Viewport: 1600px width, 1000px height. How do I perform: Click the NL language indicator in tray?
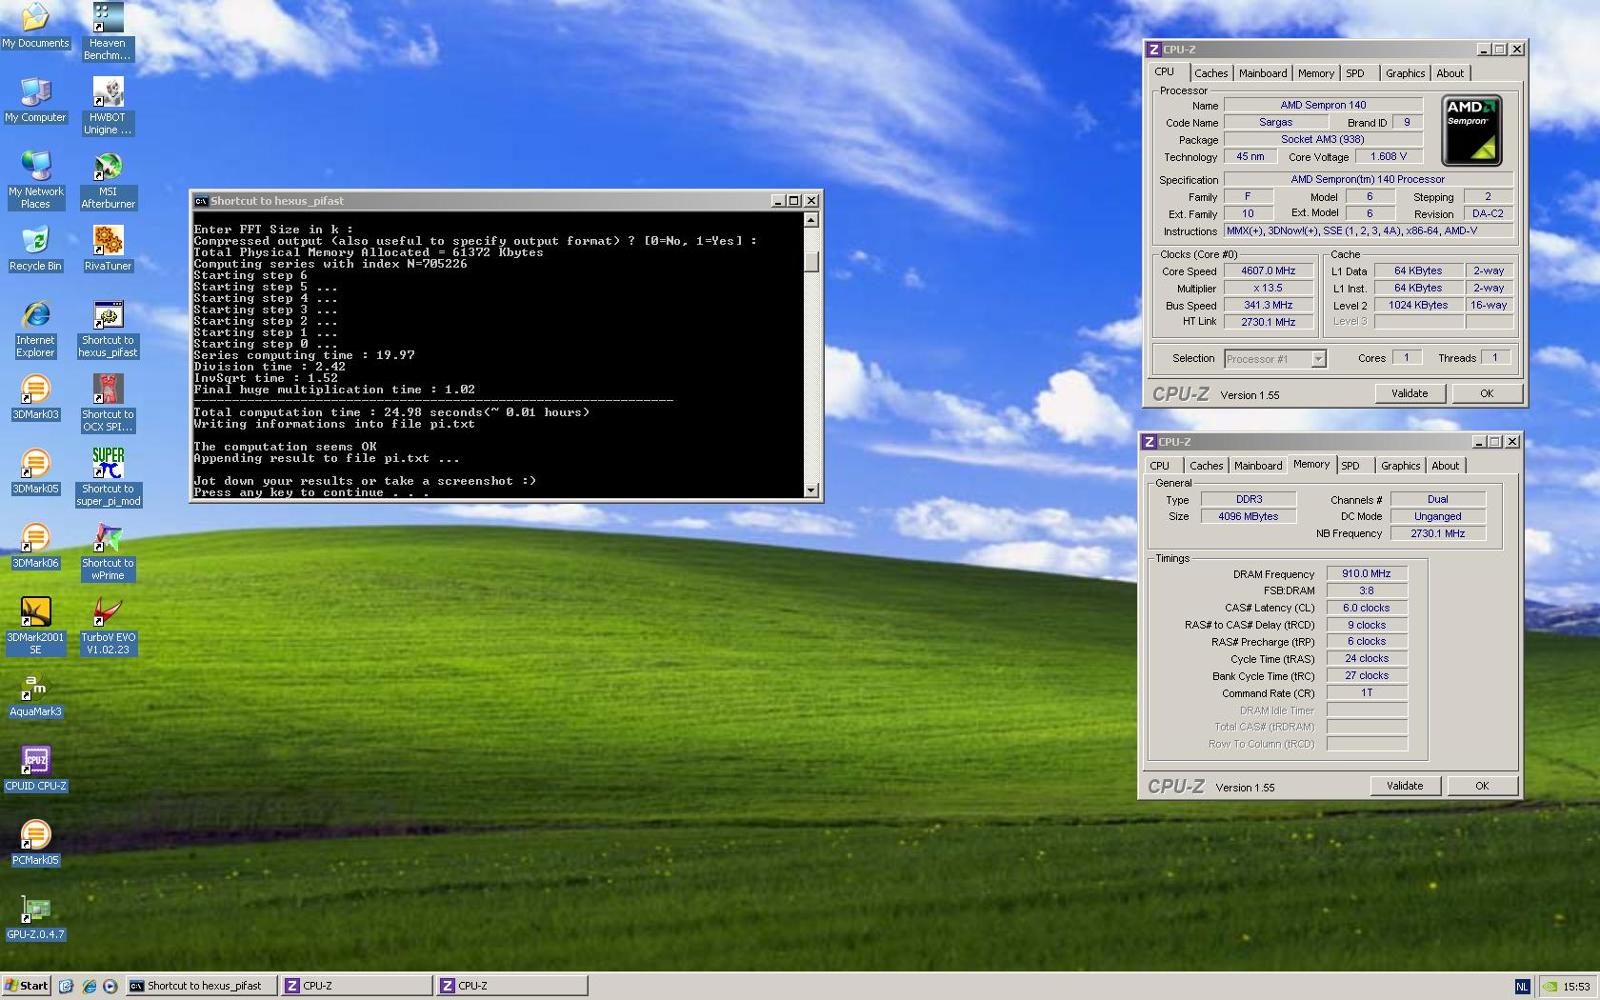pos(1522,986)
